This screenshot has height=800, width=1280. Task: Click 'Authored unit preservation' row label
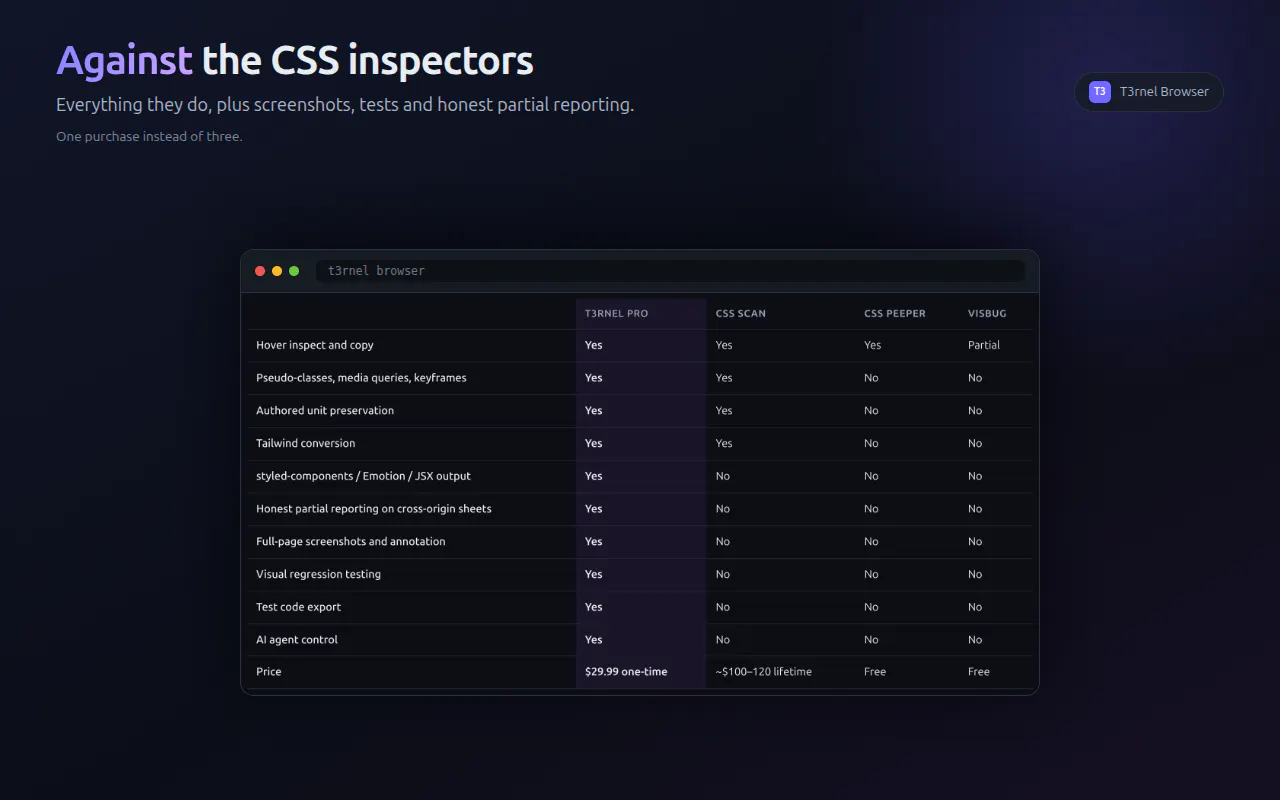(325, 411)
